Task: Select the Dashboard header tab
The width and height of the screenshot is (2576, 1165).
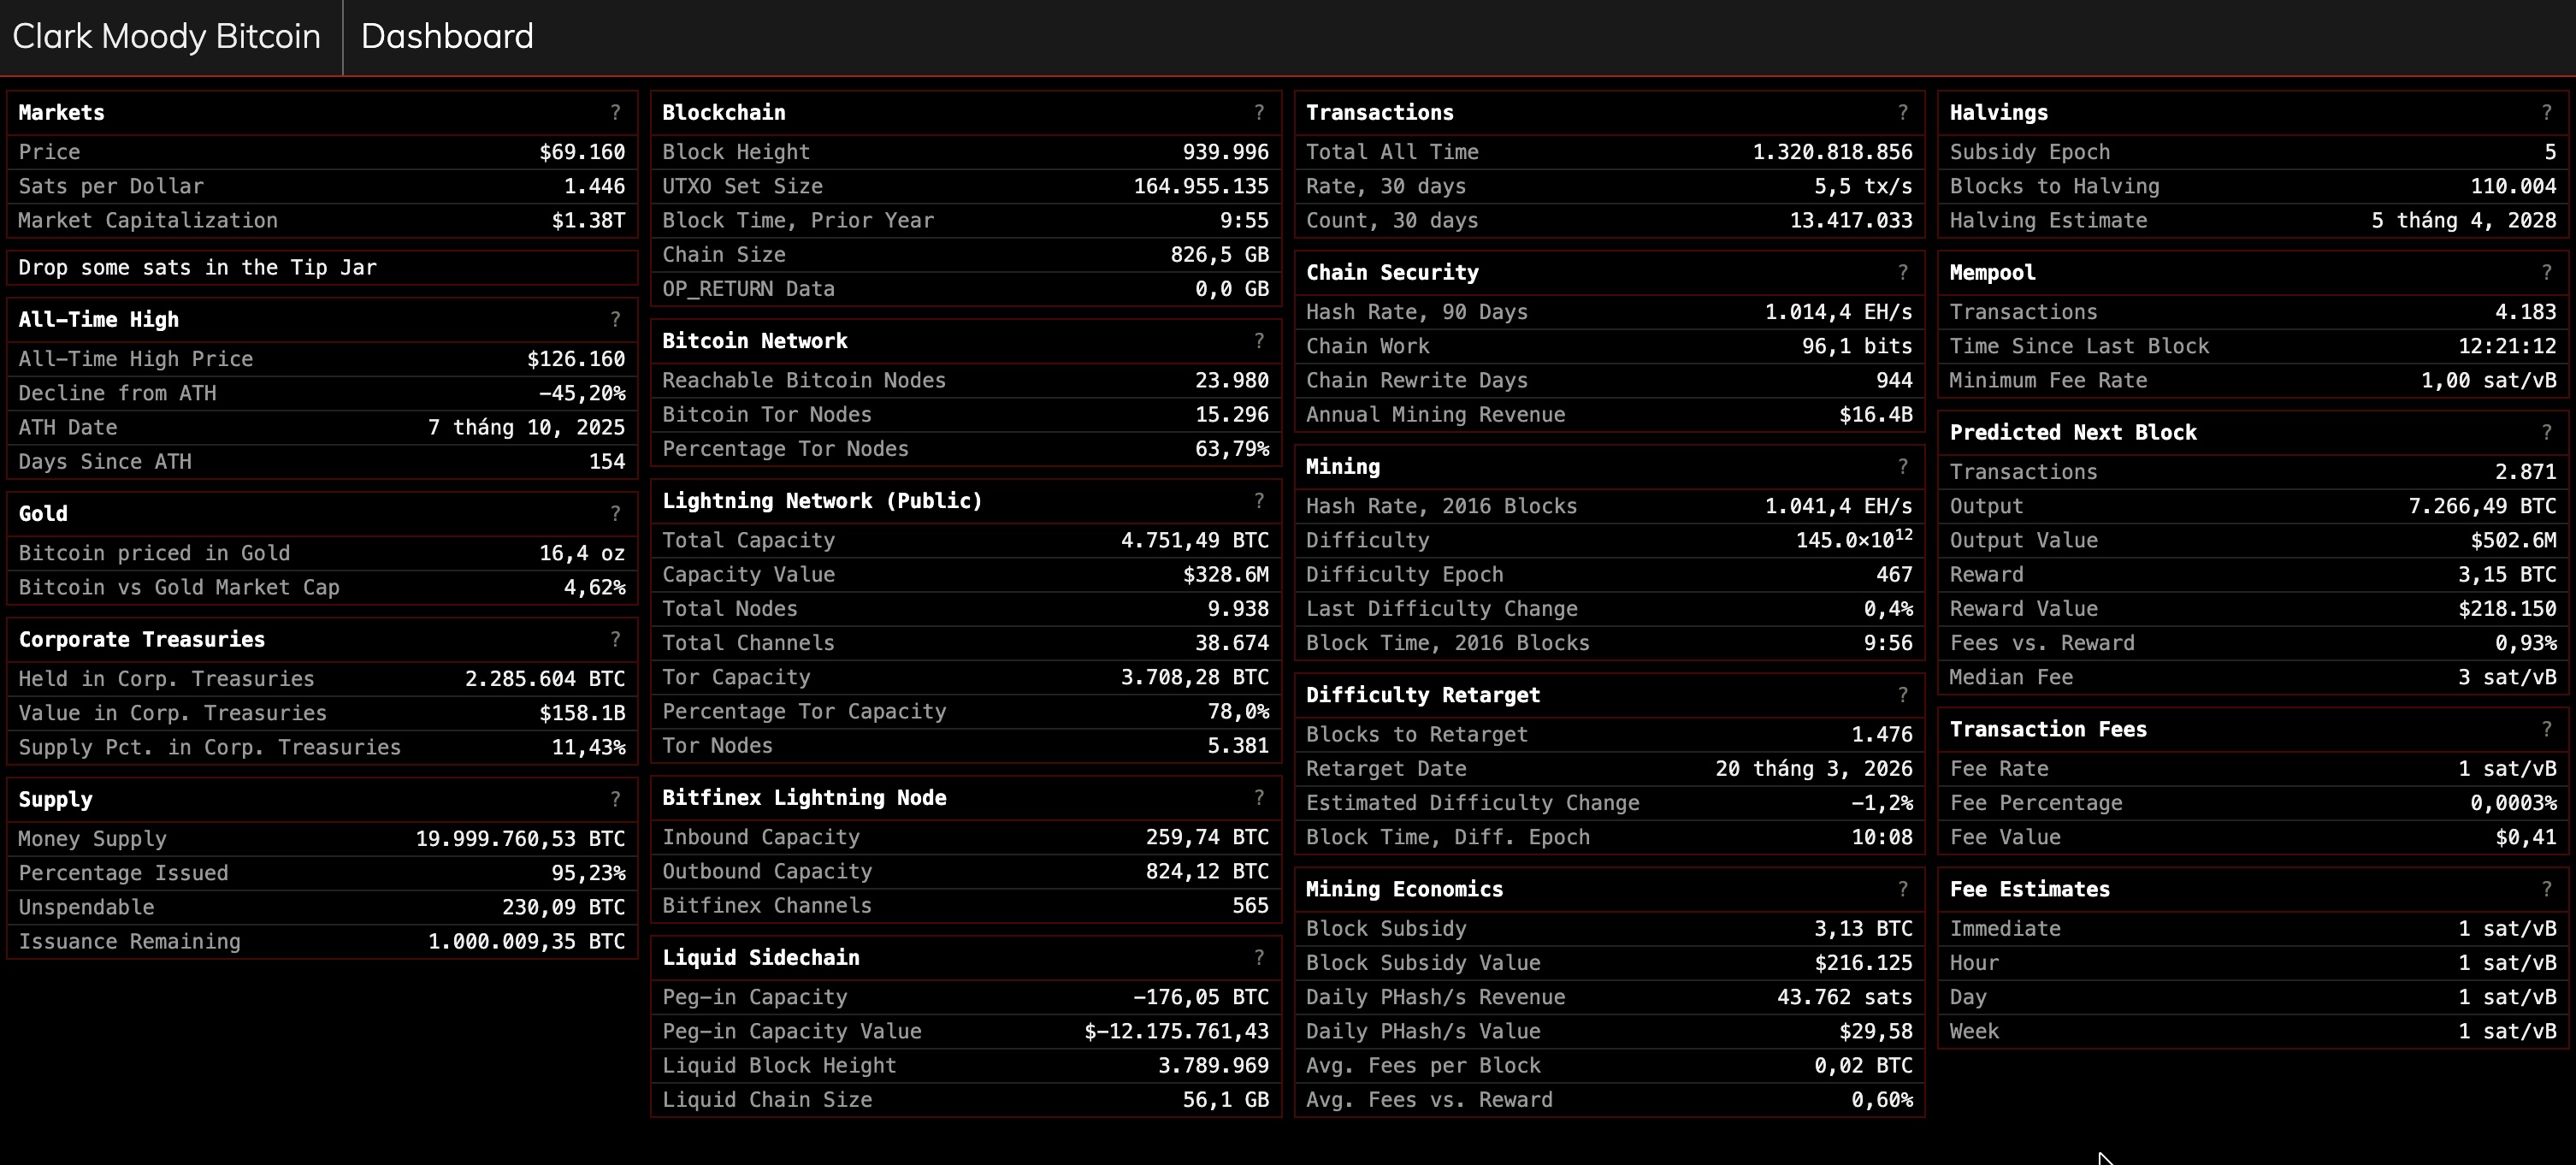Action: pyautogui.click(x=447, y=37)
